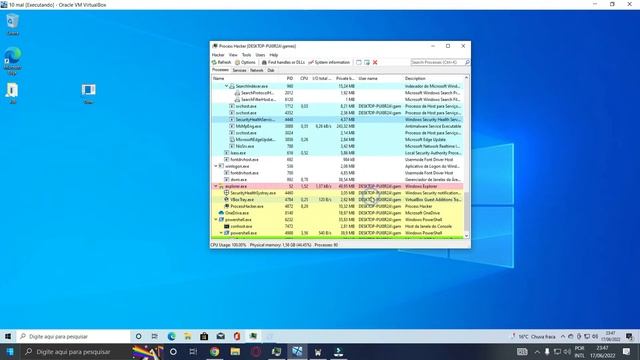Click the find window toolbar icon
Screen dimensions: 640x360
(359, 62)
